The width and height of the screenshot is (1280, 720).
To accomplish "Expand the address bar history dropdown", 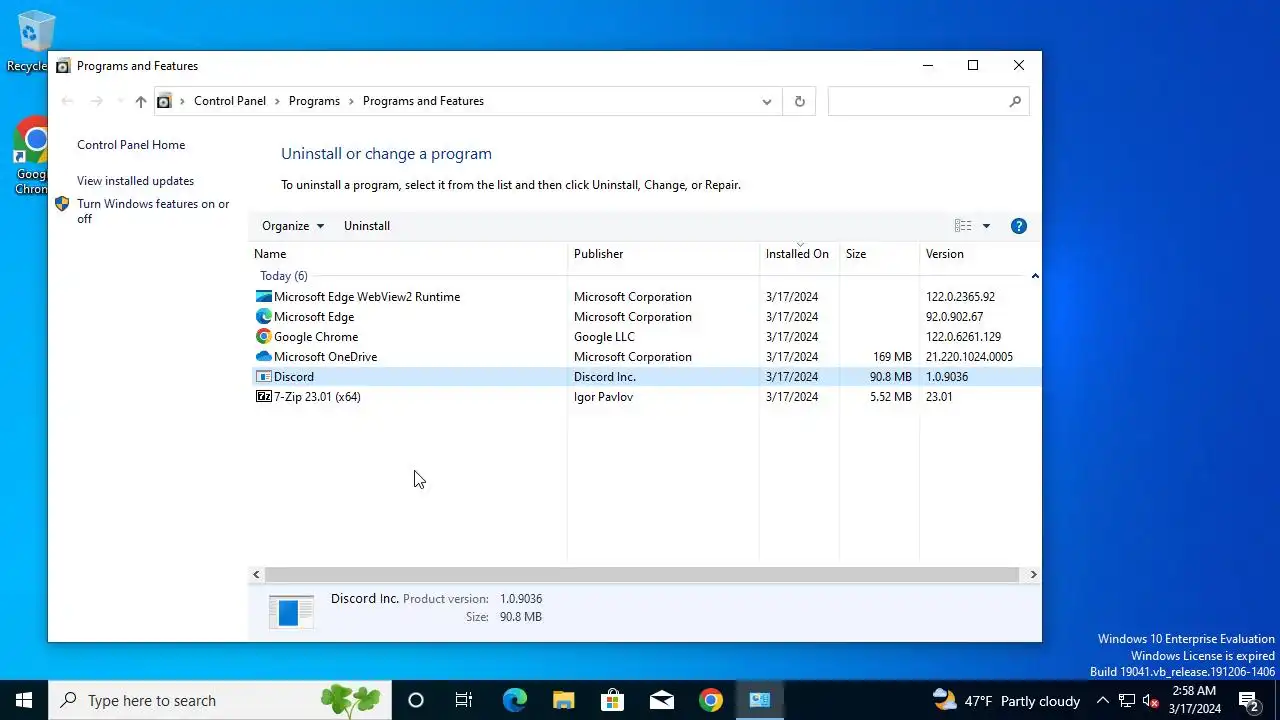I will click(767, 101).
